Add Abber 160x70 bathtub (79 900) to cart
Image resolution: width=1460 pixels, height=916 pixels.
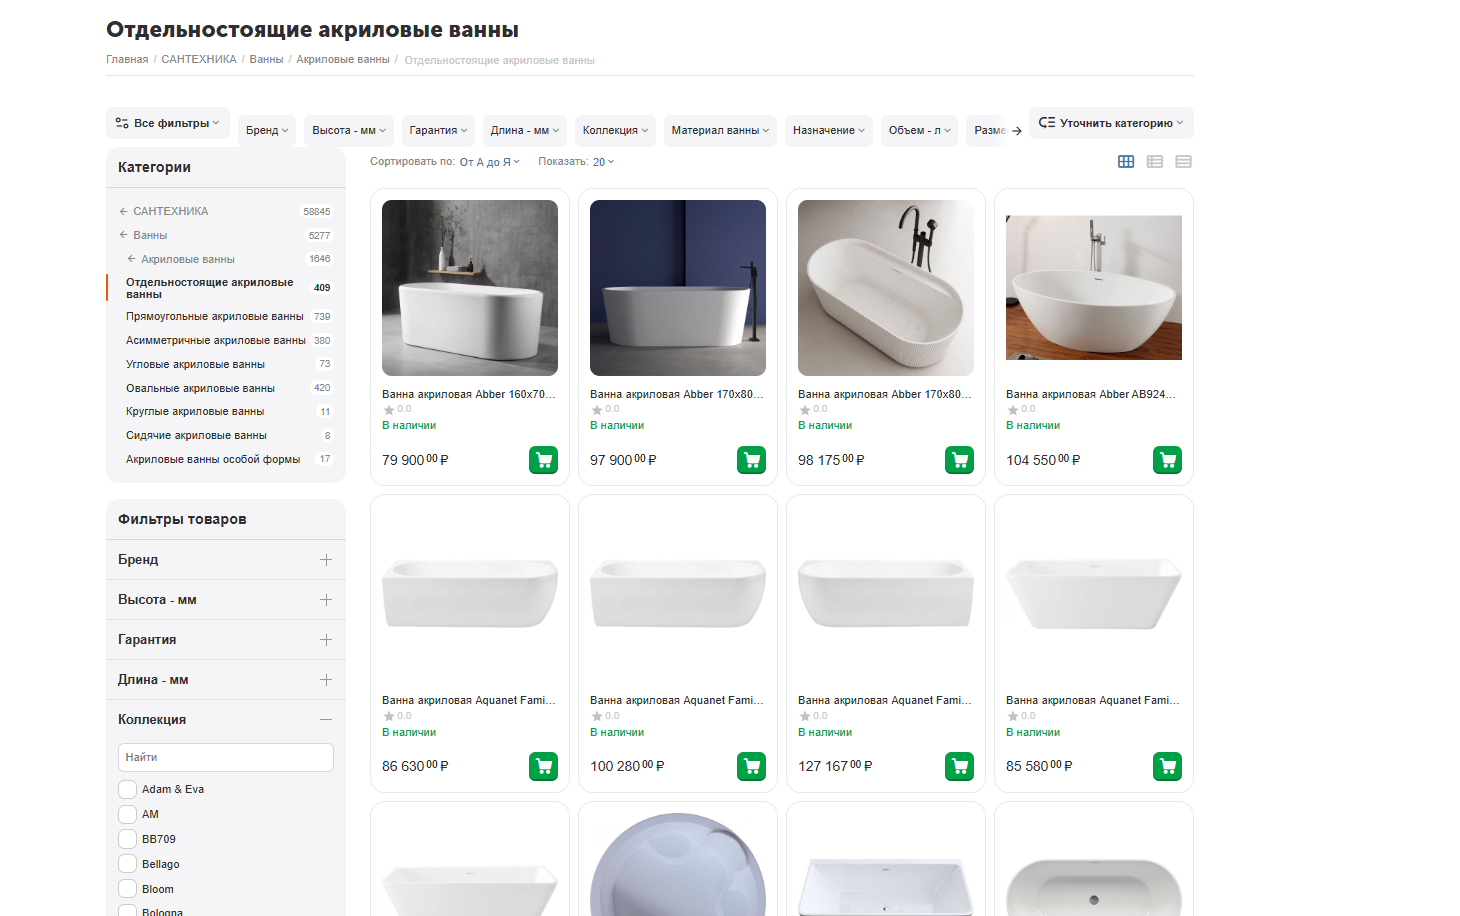pos(544,460)
